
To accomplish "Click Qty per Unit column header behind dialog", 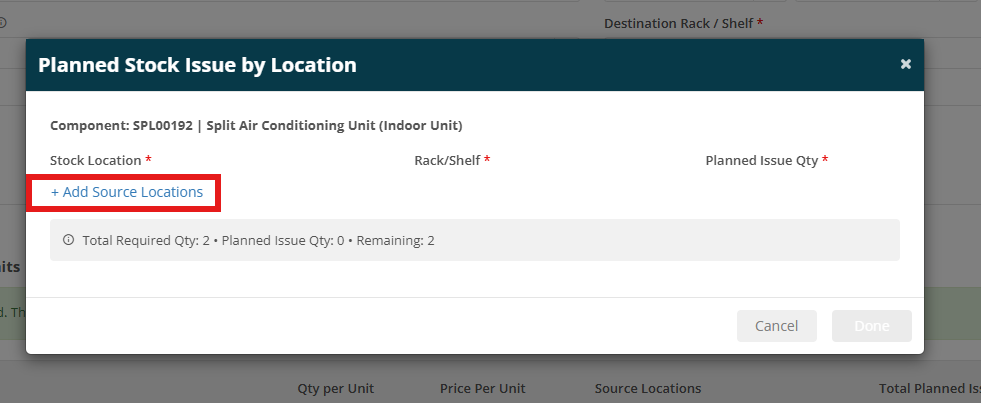I will pos(335,389).
